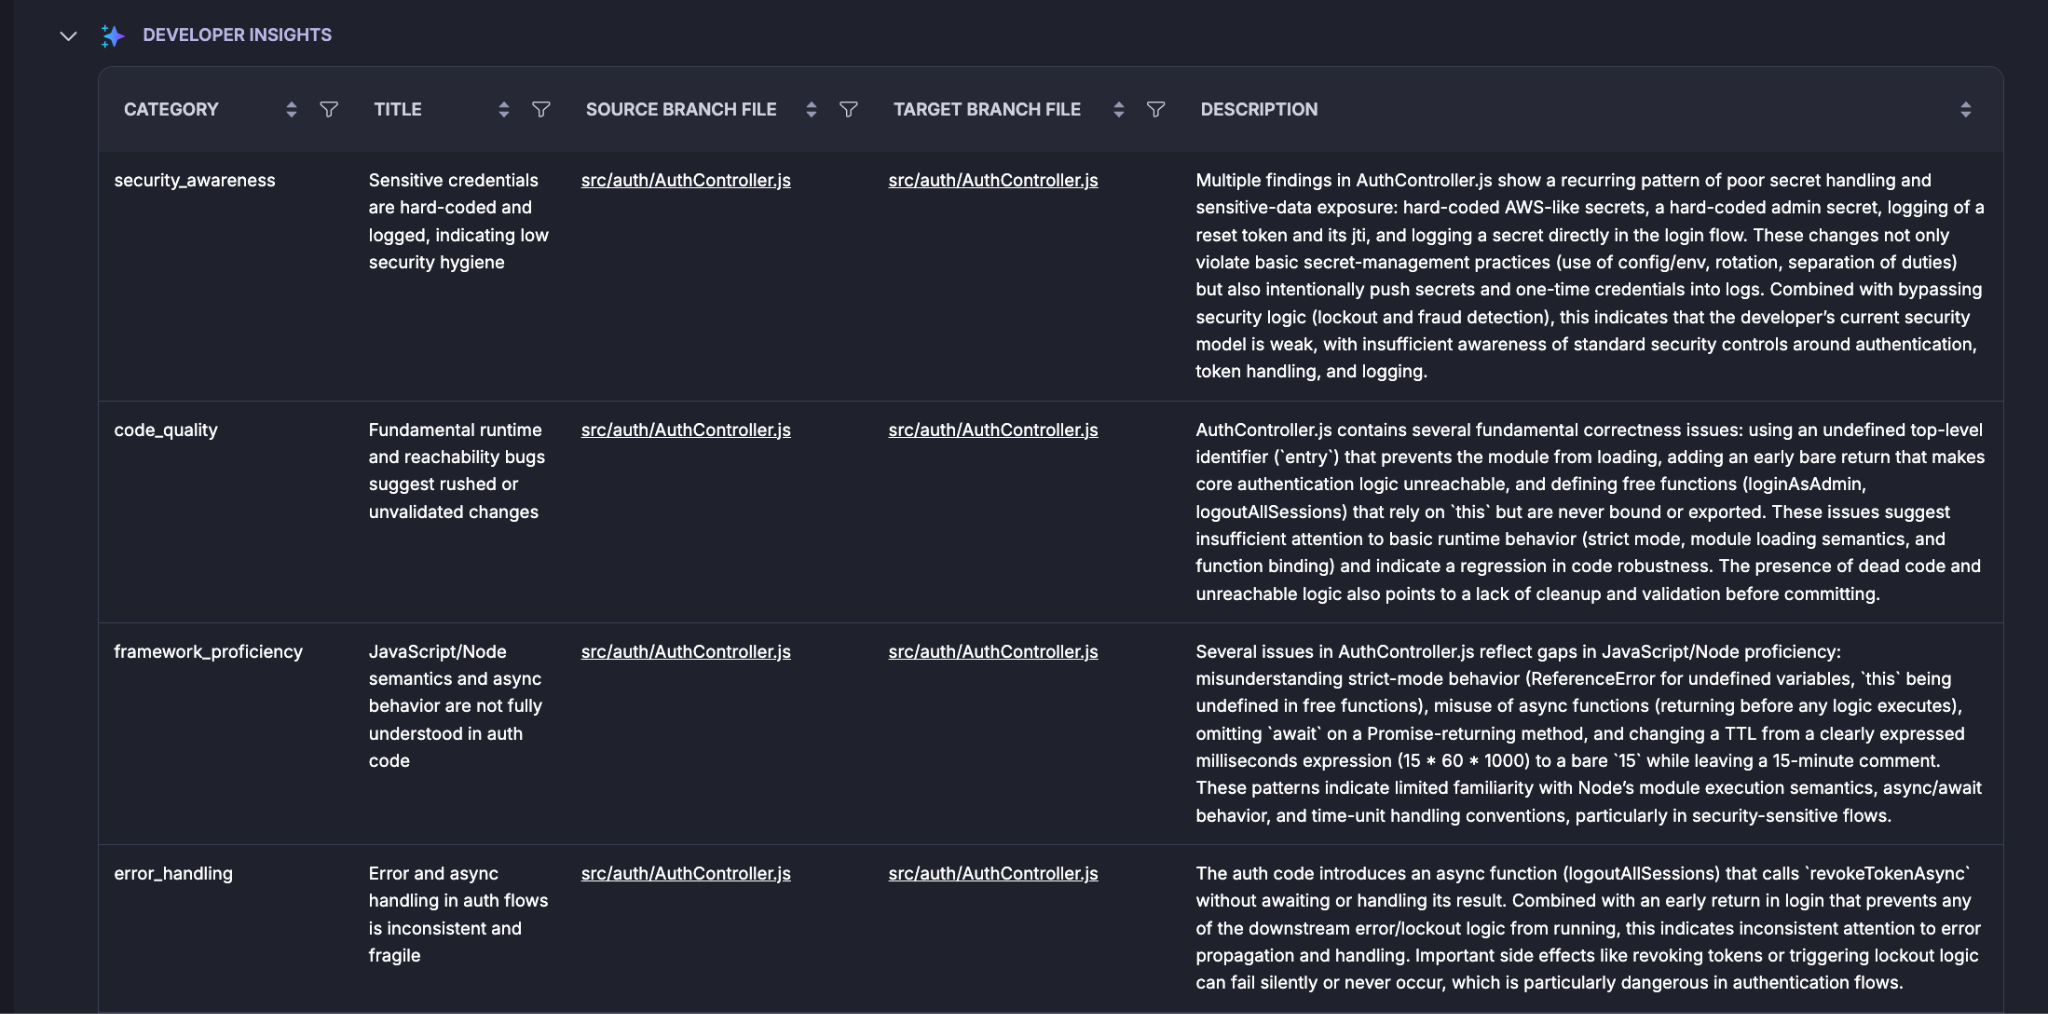2048x1014 pixels.
Task: Sort the table by Title column
Action: pyautogui.click(x=504, y=110)
